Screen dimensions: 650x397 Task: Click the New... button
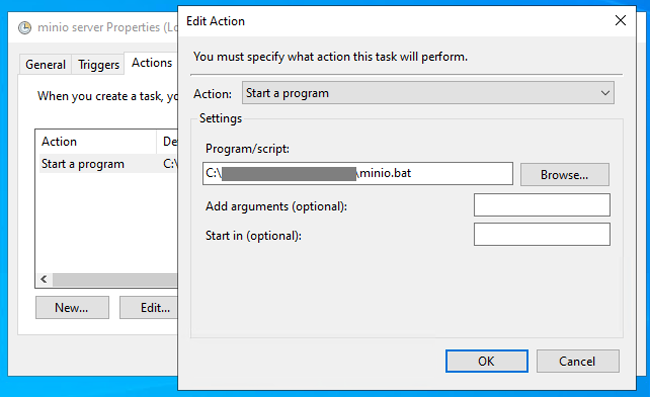pos(72,307)
